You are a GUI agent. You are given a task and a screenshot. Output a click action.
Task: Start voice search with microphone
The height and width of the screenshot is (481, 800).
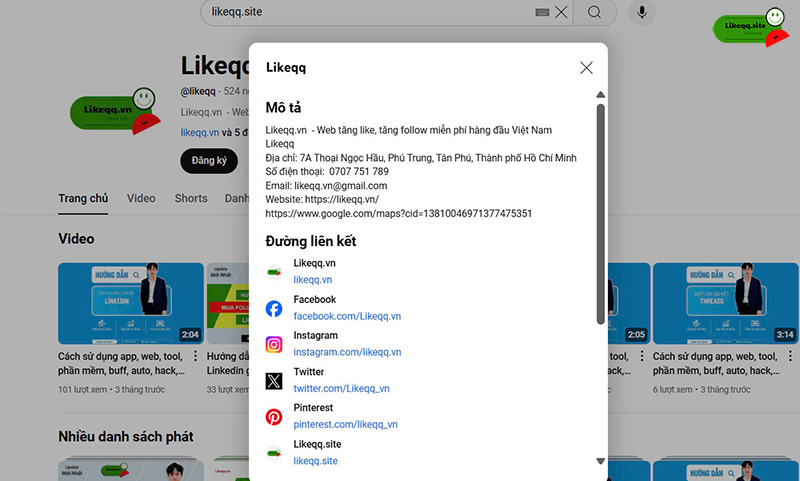pyautogui.click(x=642, y=12)
